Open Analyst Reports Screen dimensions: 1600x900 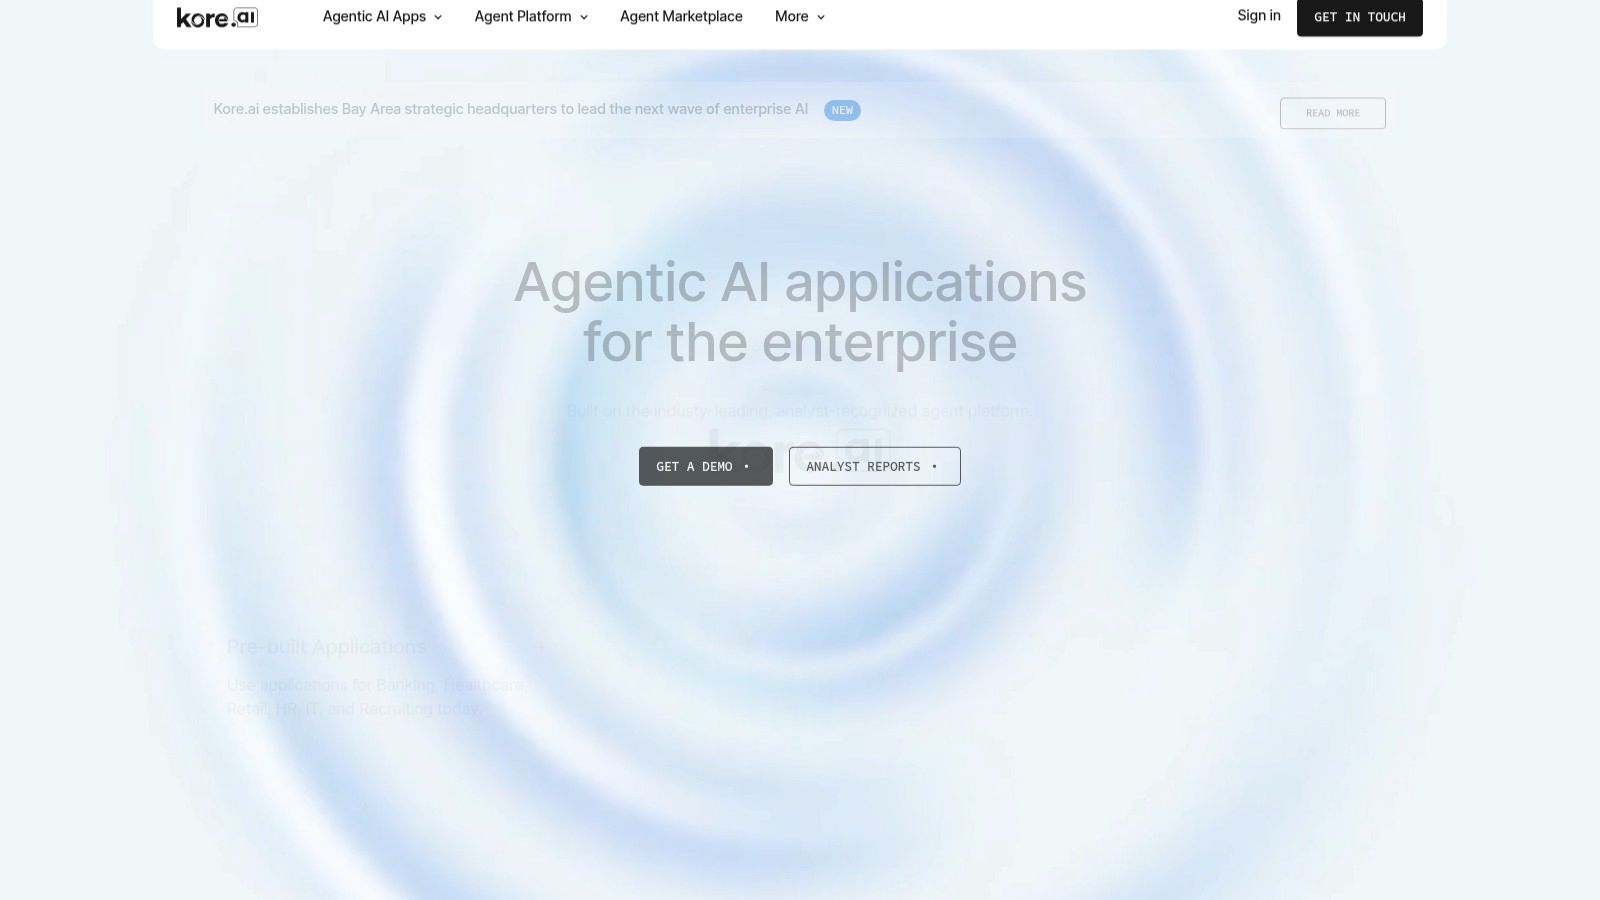[874, 466]
